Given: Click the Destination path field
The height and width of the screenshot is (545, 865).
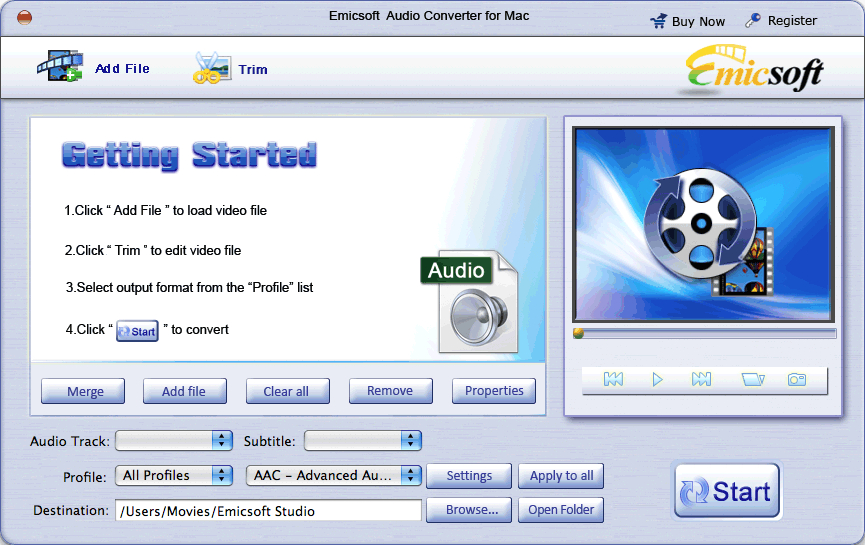Looking at the screenshot, I should (x=268, y=510).
